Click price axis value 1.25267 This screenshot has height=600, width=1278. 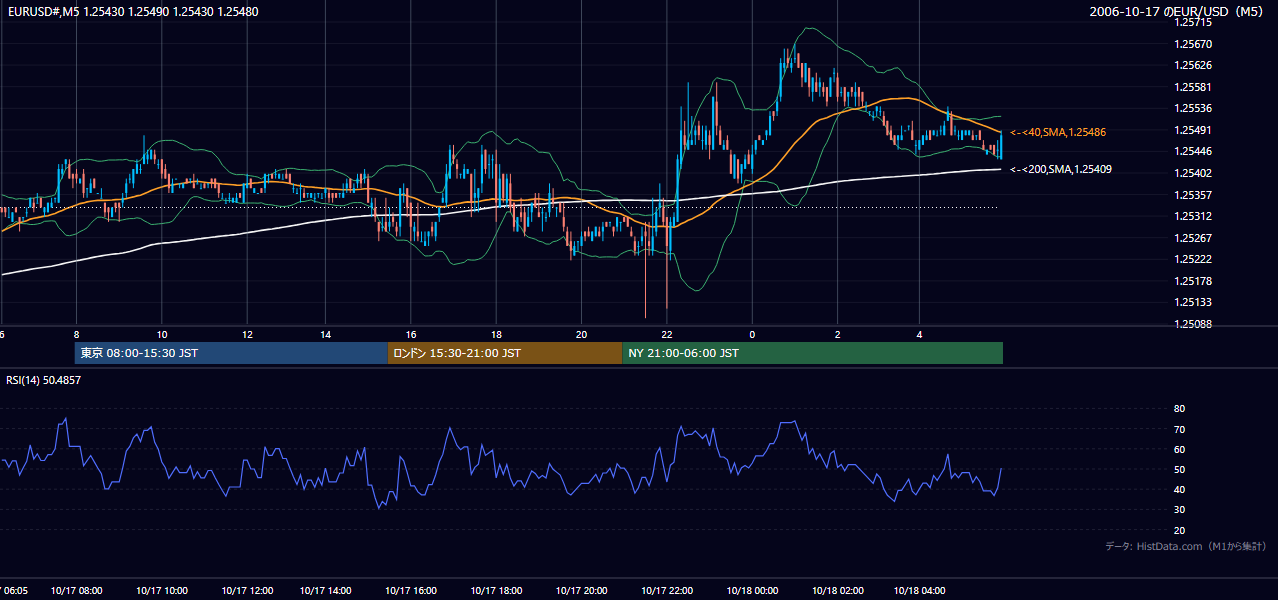pos(1193,238)
